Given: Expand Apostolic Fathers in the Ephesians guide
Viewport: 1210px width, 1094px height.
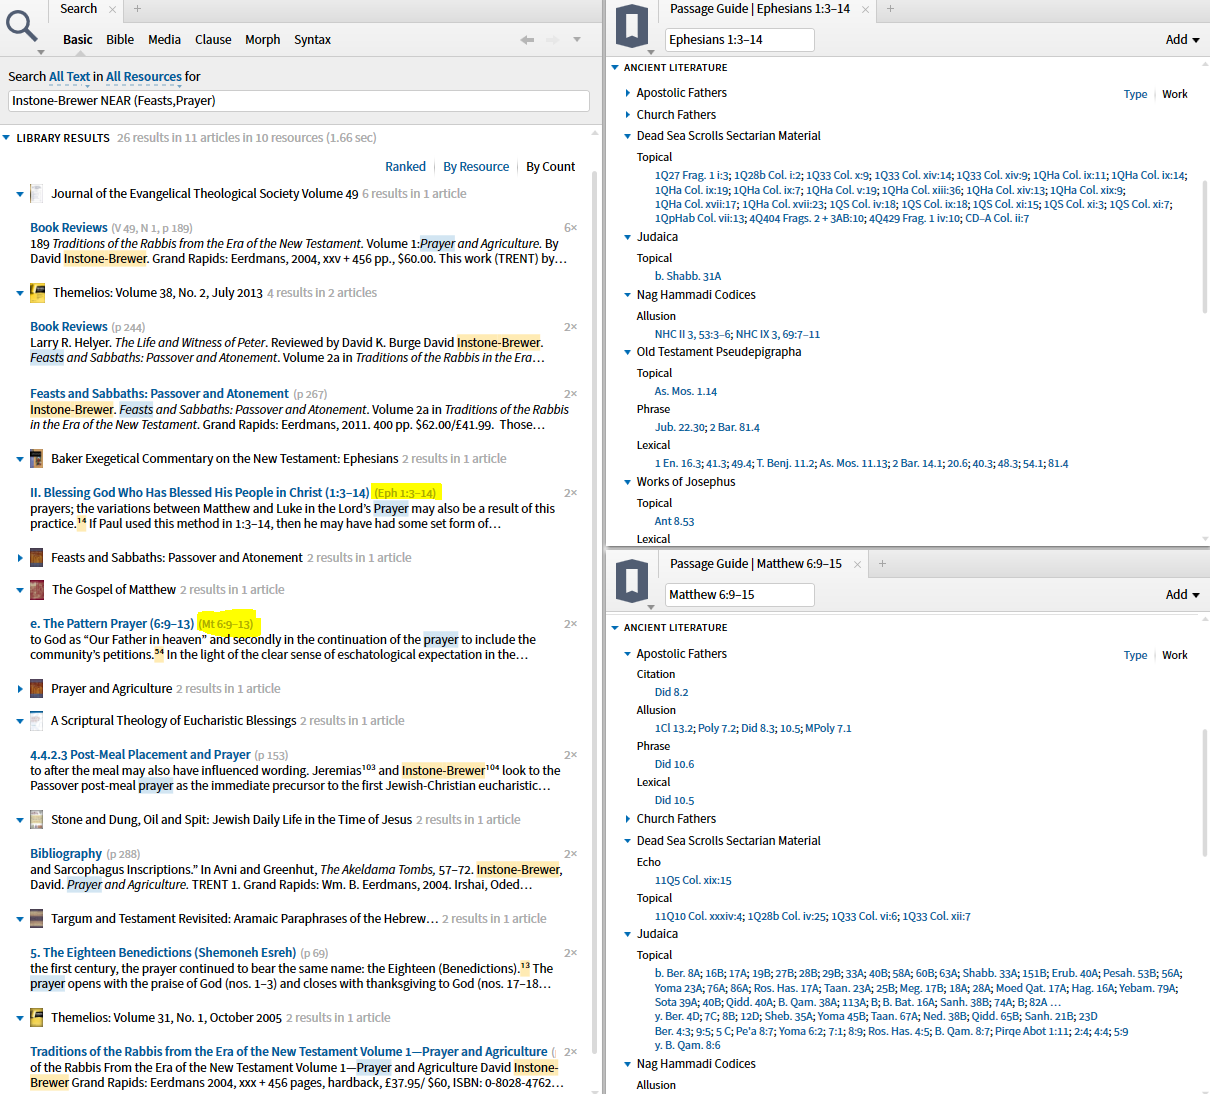Looking at the screenshot, I should click(x=628, y=93).
